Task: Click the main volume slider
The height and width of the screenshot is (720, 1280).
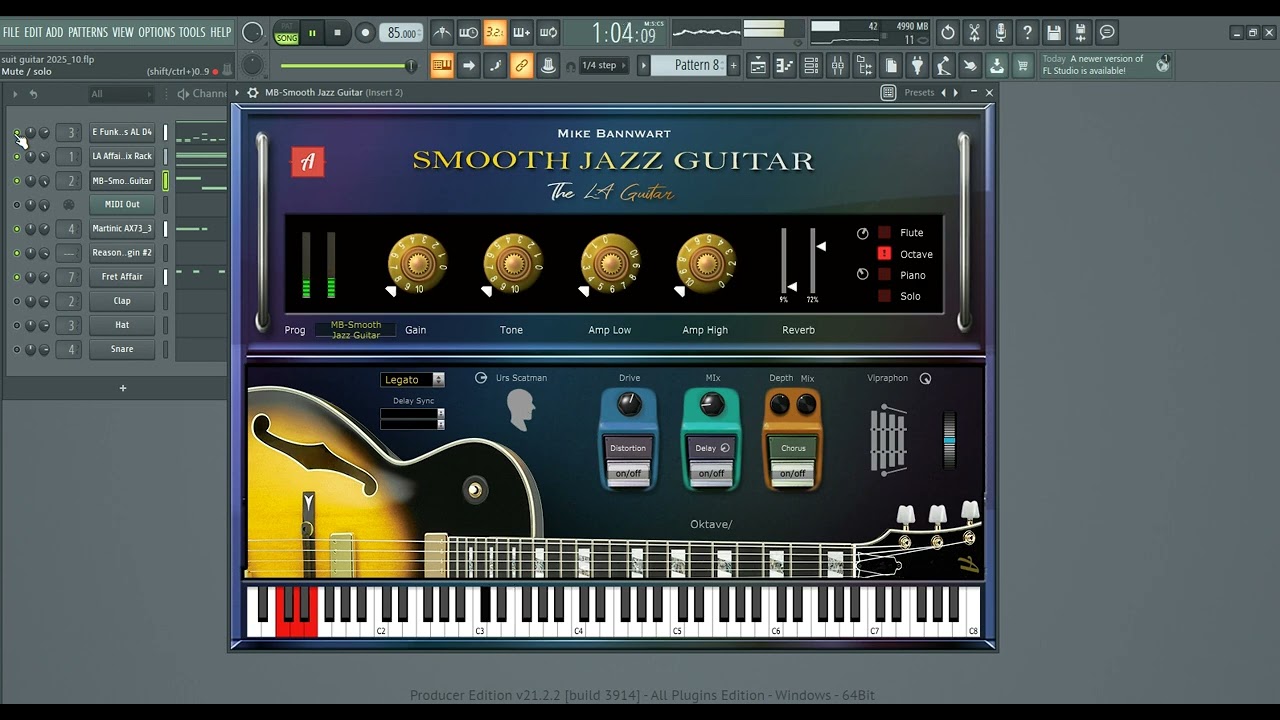Action: pos(347,66)
